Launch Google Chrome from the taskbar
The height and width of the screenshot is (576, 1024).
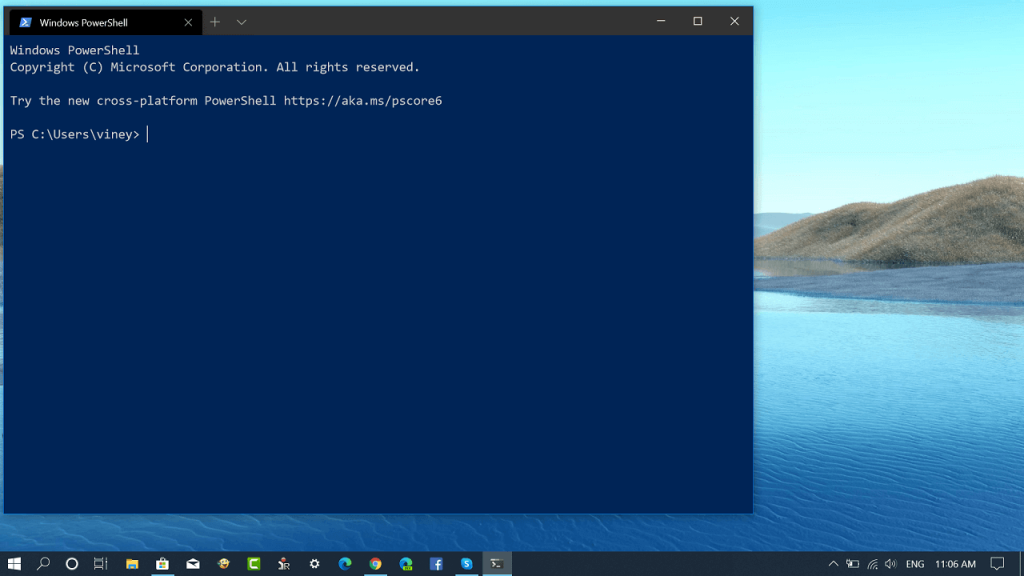click(375, 564)
